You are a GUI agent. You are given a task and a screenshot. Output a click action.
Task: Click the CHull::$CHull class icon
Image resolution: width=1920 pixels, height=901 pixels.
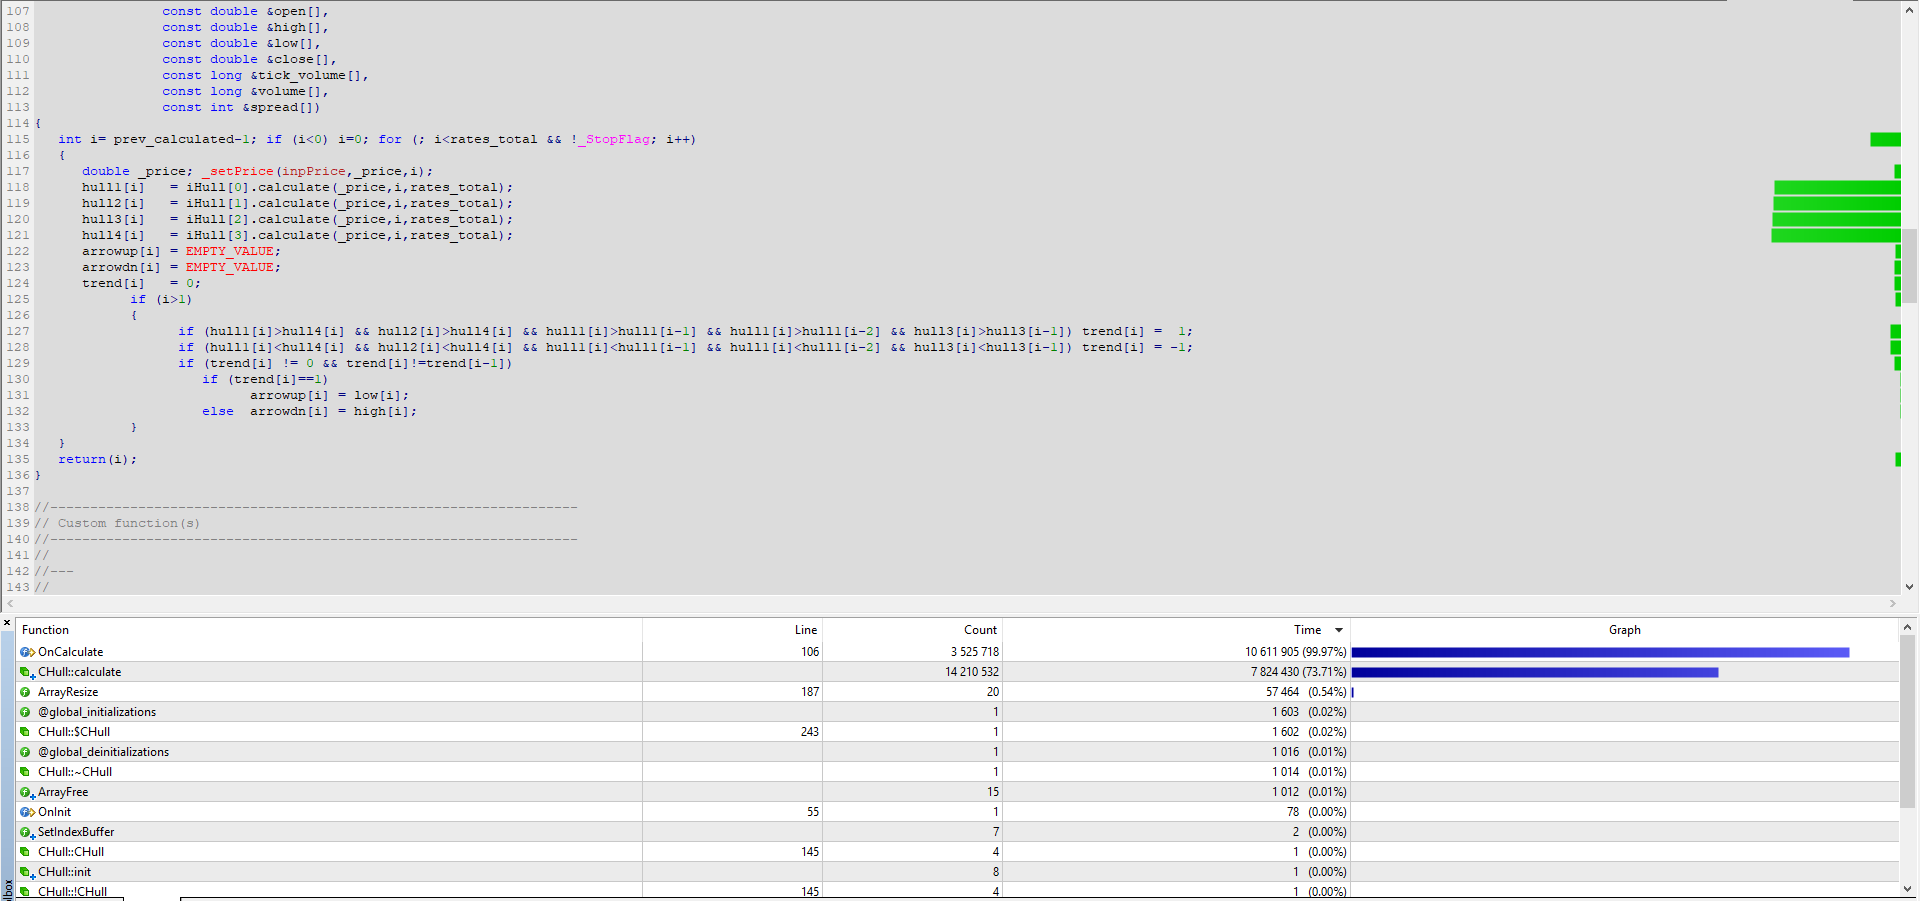tap(26, 732)
